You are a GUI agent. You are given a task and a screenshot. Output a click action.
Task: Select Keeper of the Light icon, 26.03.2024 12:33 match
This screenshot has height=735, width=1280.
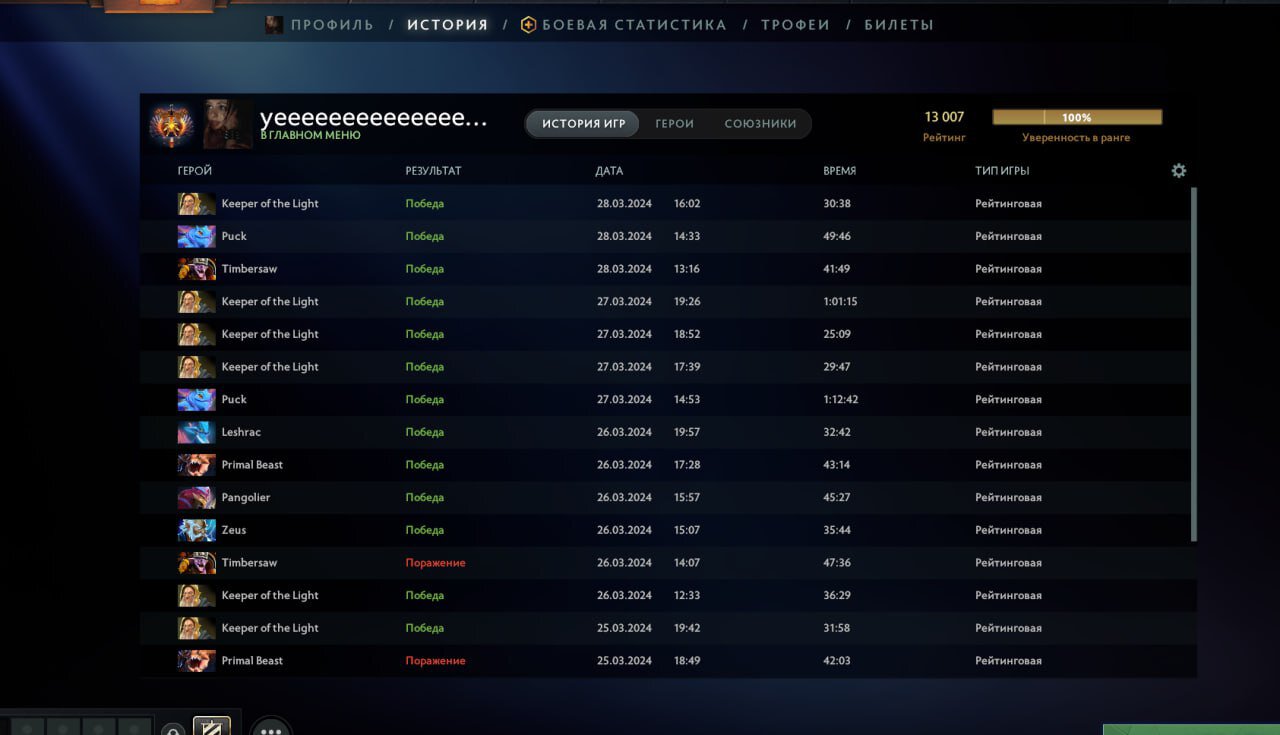[x=196, y=596]
